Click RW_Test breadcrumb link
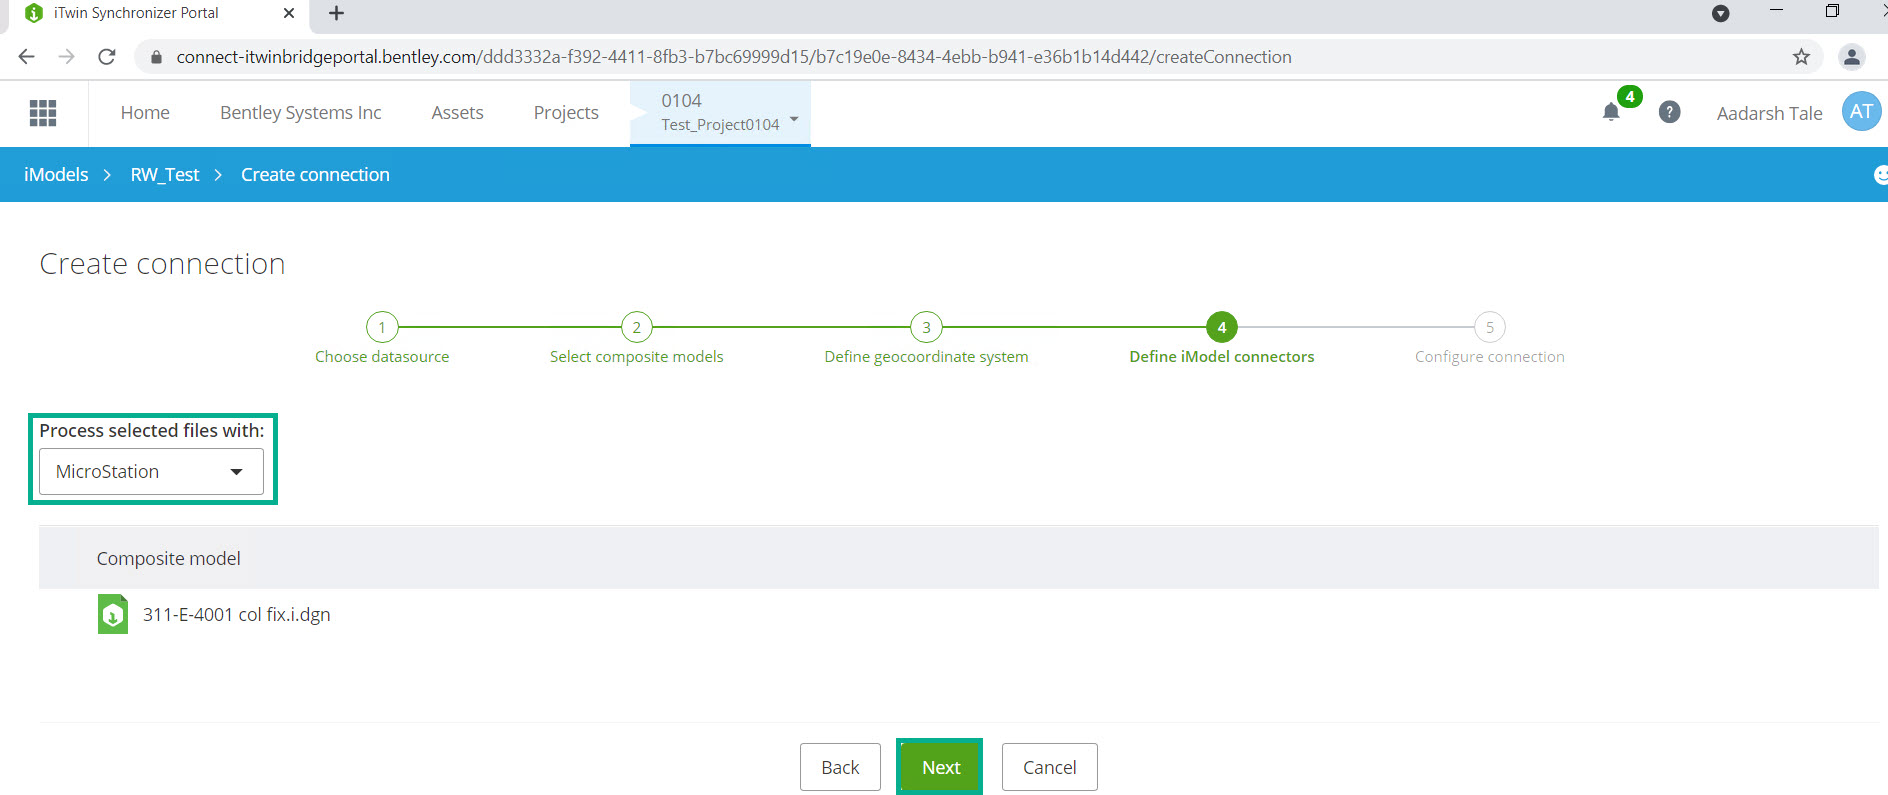 pyautogui.click(x=165, y=175)
